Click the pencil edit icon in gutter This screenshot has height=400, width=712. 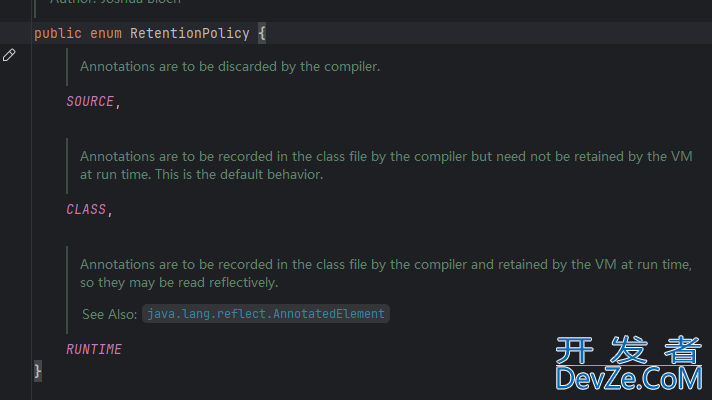[9, 55]
